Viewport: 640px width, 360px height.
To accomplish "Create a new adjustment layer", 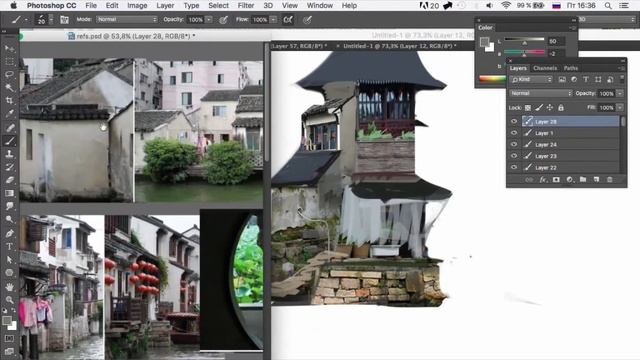I will tap(569, 180).
